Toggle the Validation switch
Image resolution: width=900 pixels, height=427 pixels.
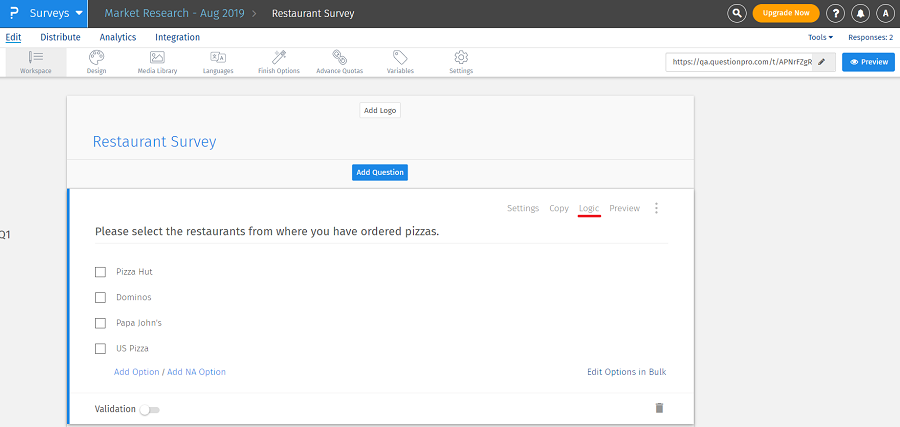tap(150, 410)
